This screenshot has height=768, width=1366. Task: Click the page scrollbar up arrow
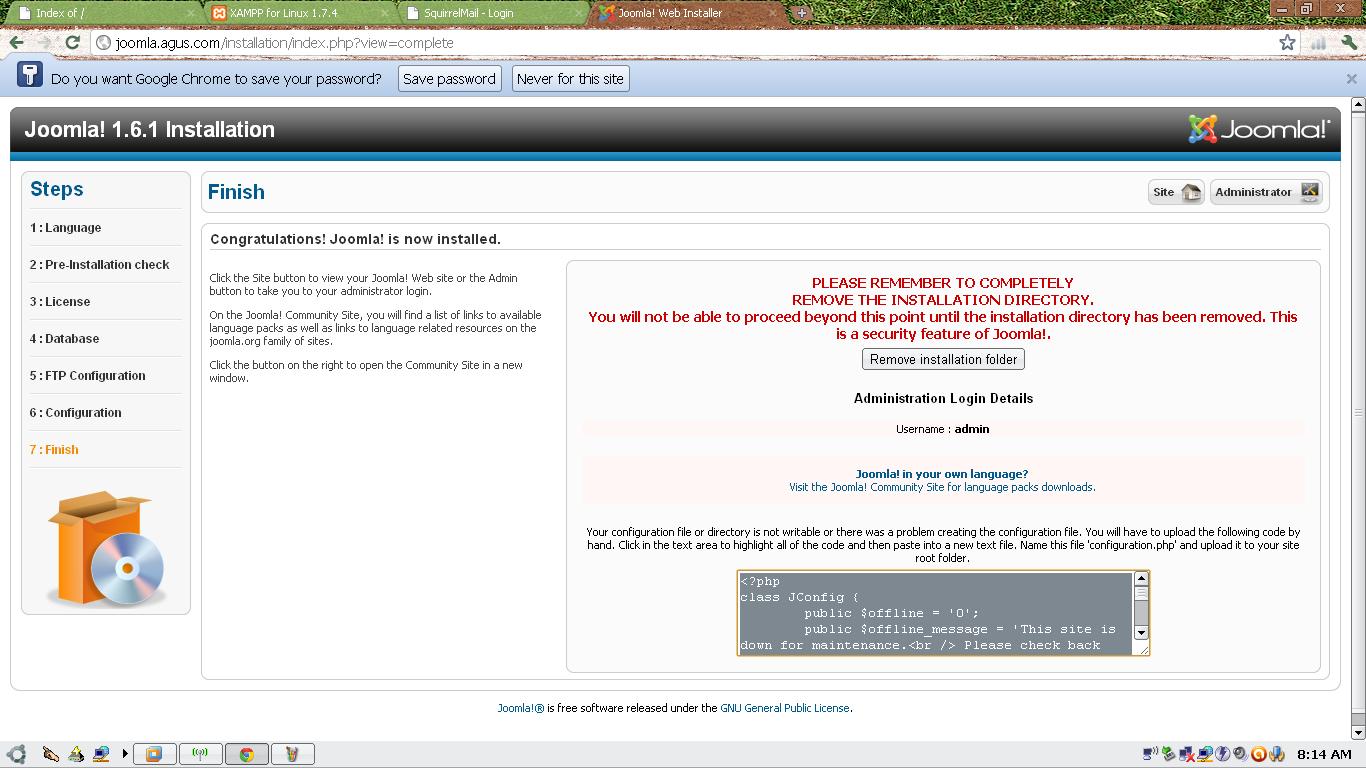pyautogui.click(x=1358, y=104)
